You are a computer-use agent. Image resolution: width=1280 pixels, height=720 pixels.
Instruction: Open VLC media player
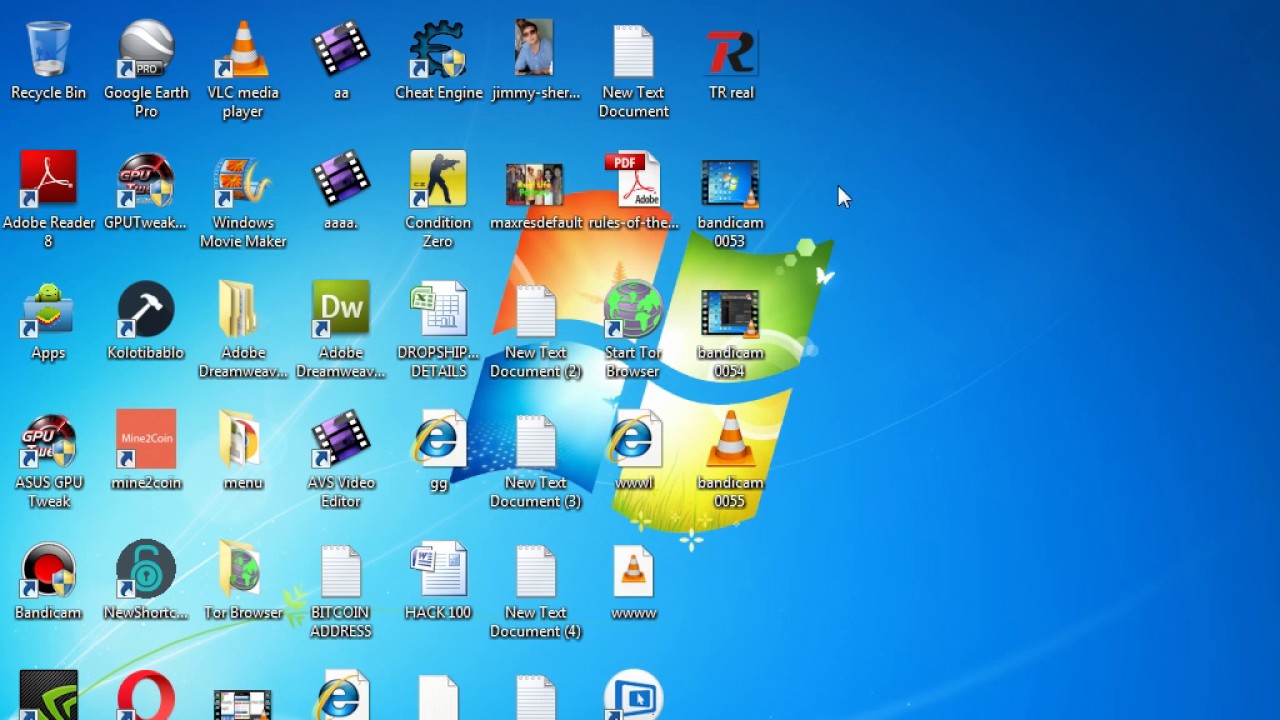pyautogui.click(x=242, y=47)
